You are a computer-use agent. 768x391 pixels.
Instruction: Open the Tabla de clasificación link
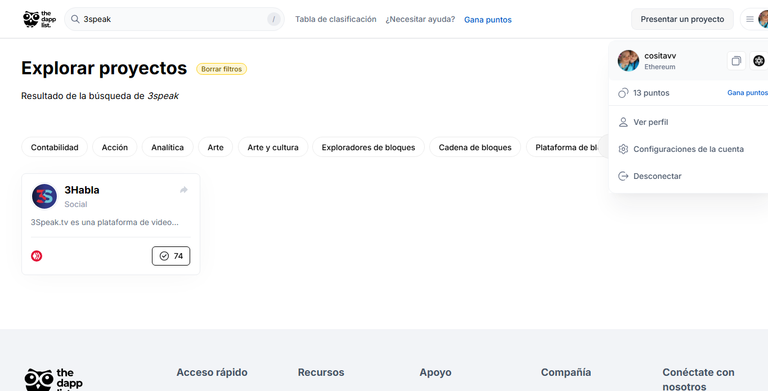(336, 19)
